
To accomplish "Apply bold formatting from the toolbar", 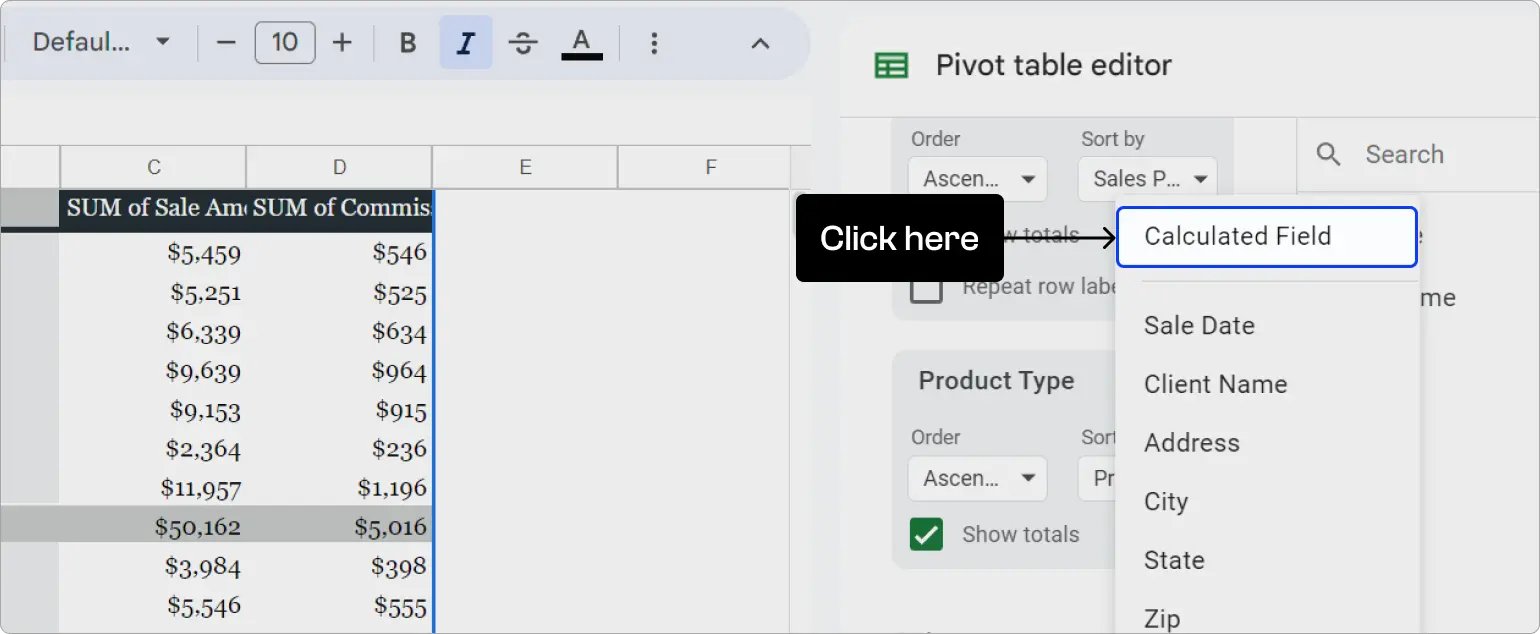I will tap(407, 42).
